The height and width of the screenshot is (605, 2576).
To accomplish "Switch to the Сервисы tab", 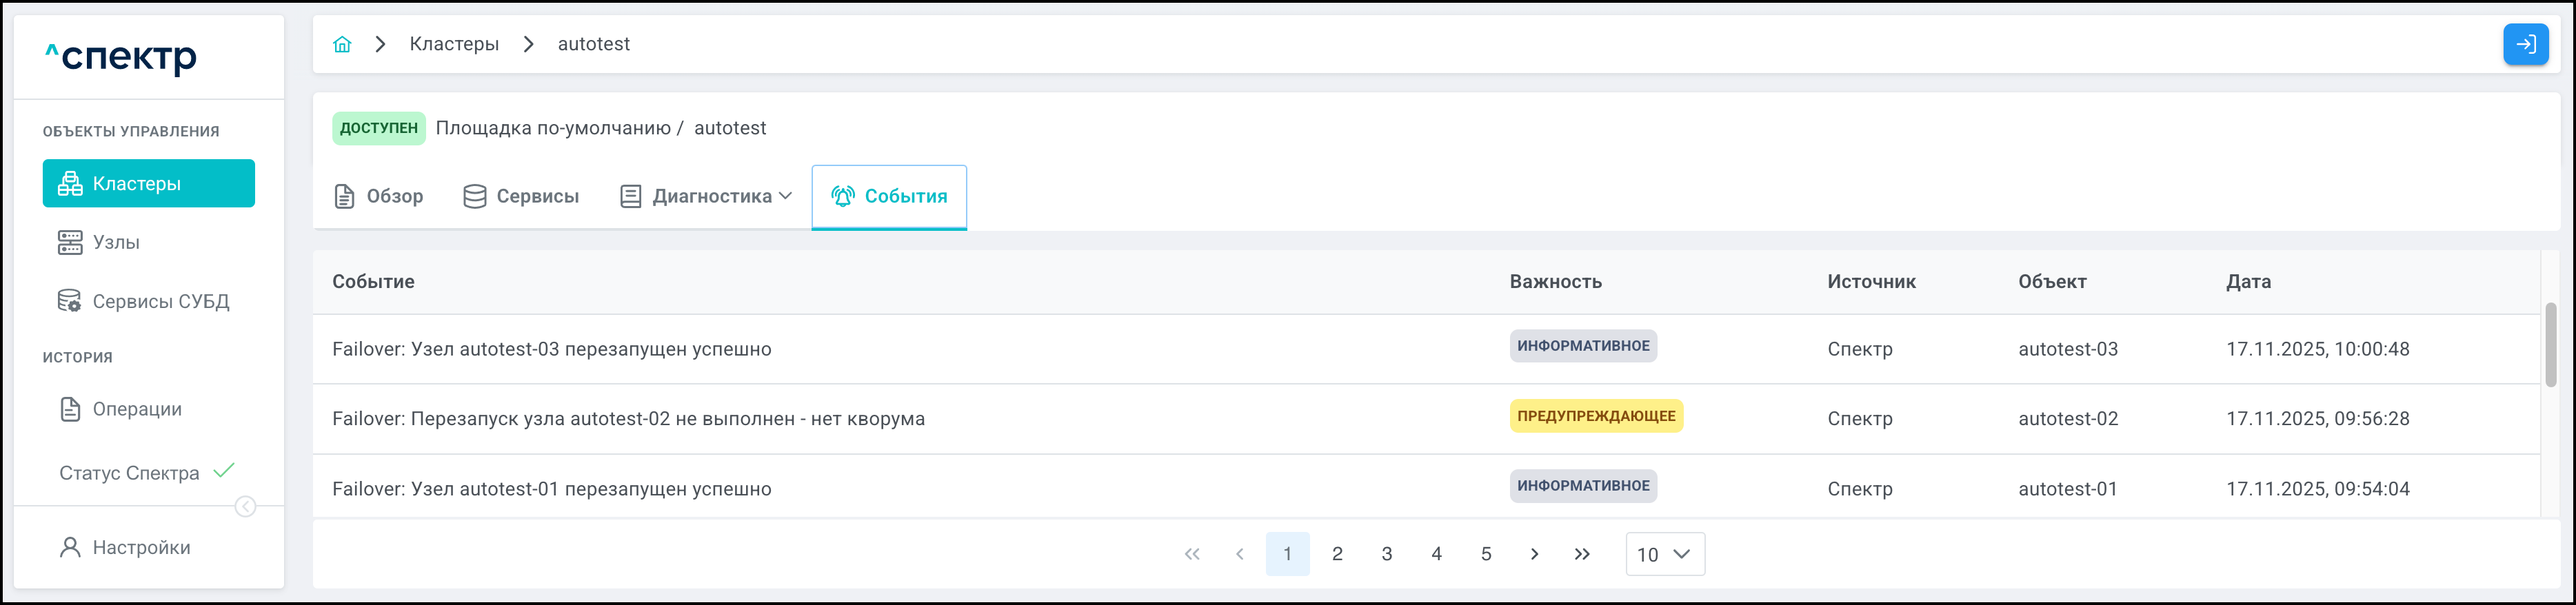I will click(521, 196).
